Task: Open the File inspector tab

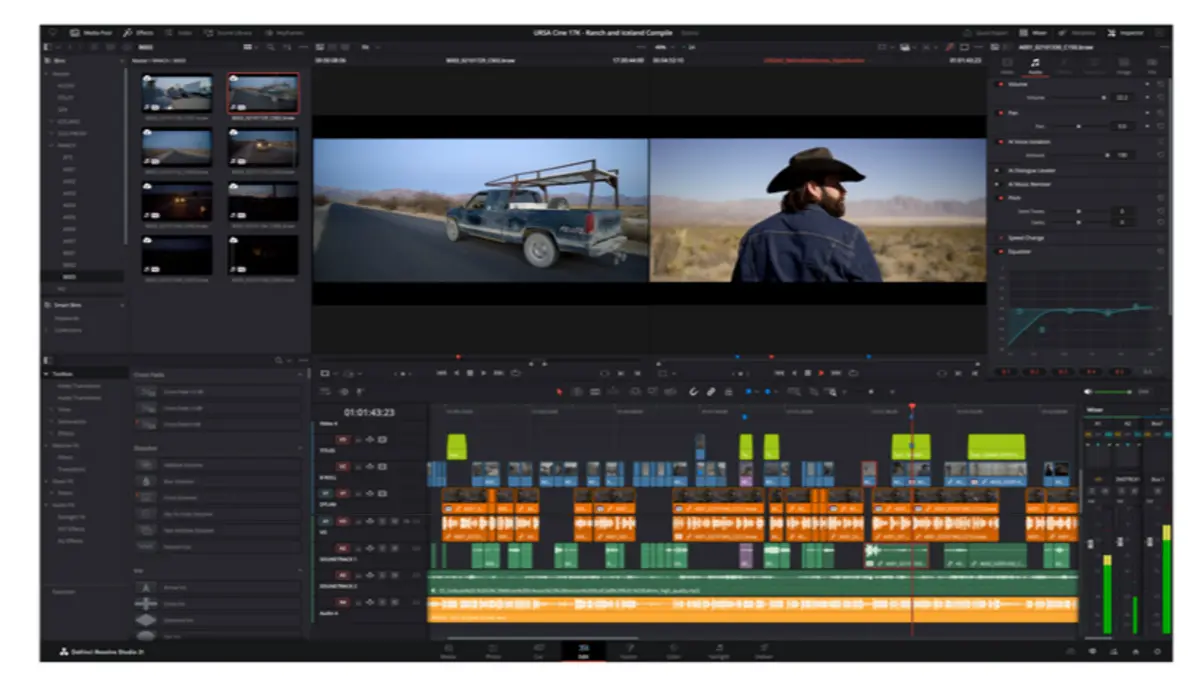Action: [x=1152, y=65]
